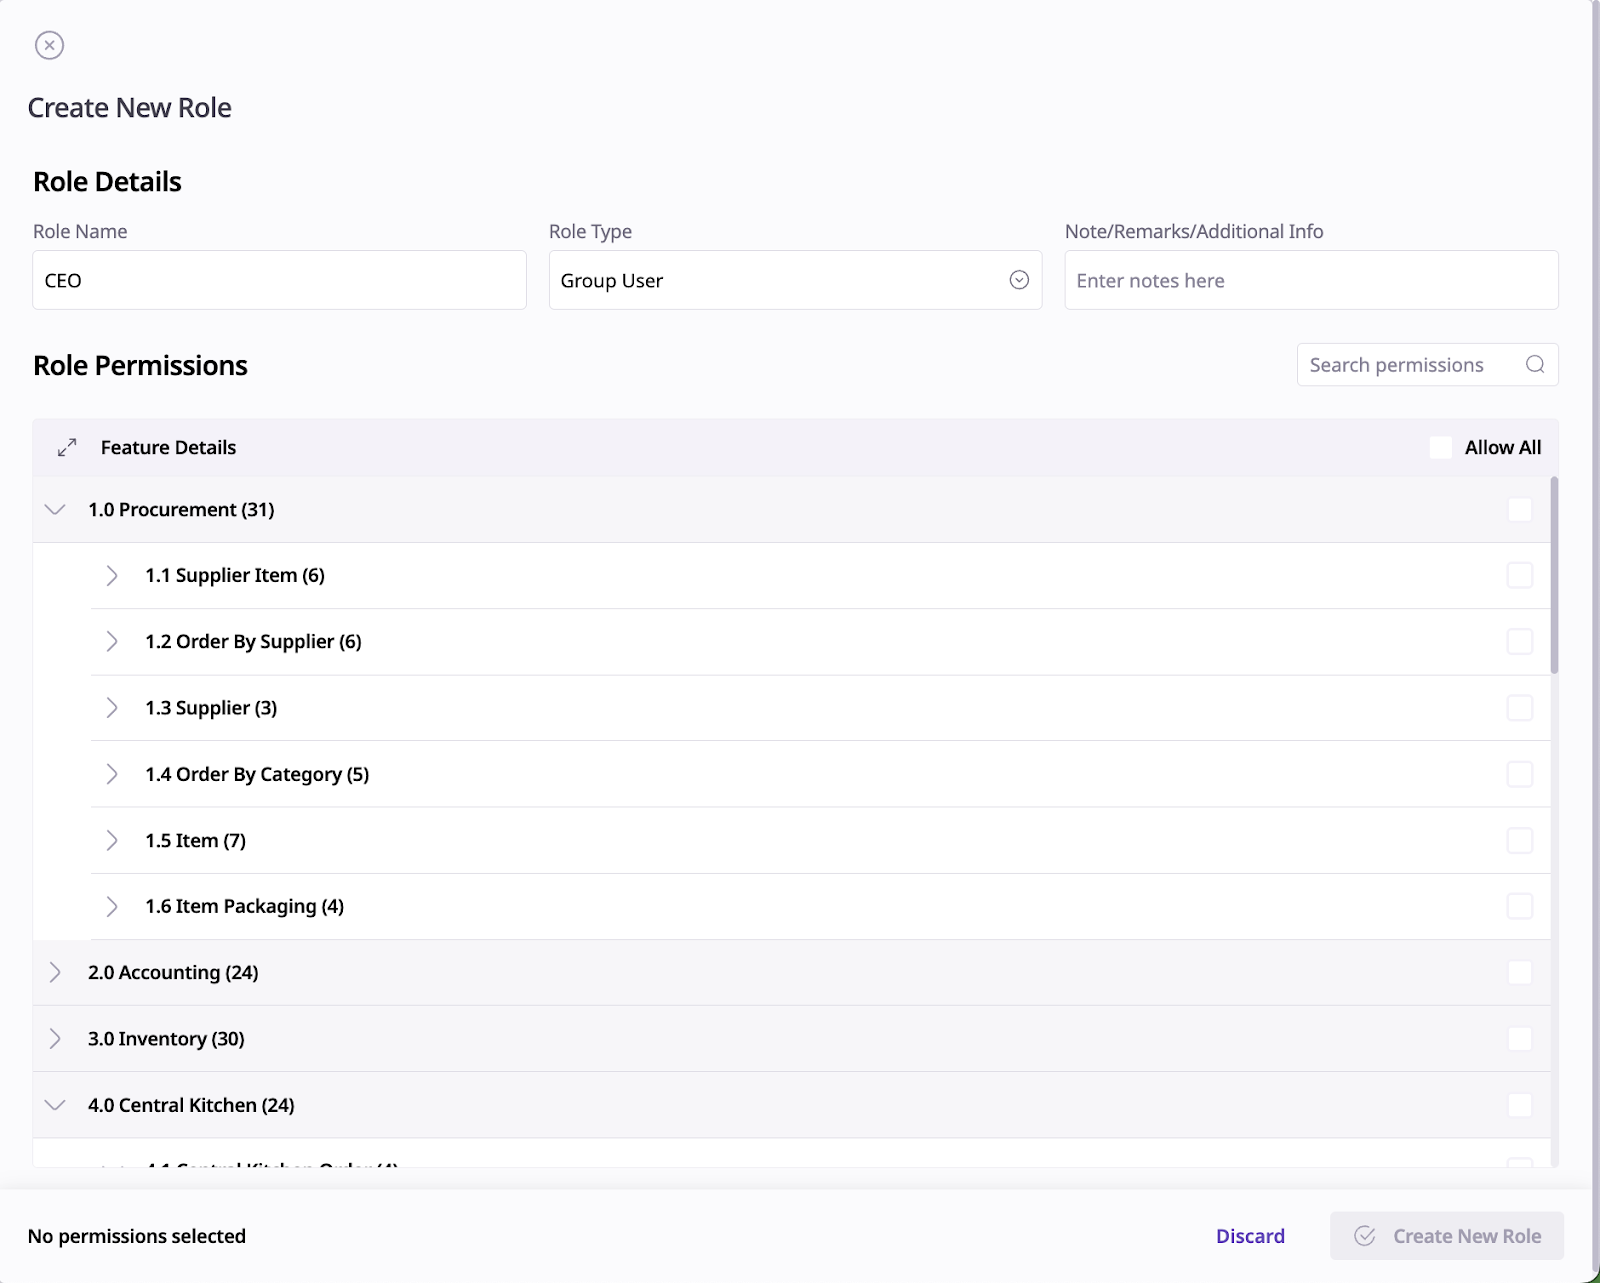The width and height of the screenshot is (1600, 1283).
Task: Click the Note/Remarks text field
Action: (1311, 281)
